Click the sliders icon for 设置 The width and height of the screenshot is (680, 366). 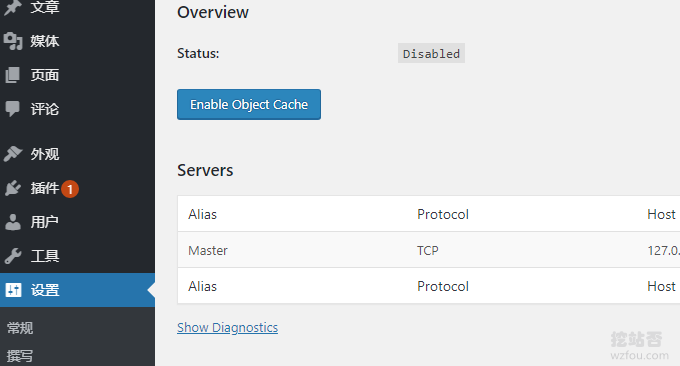pos(13,290)
